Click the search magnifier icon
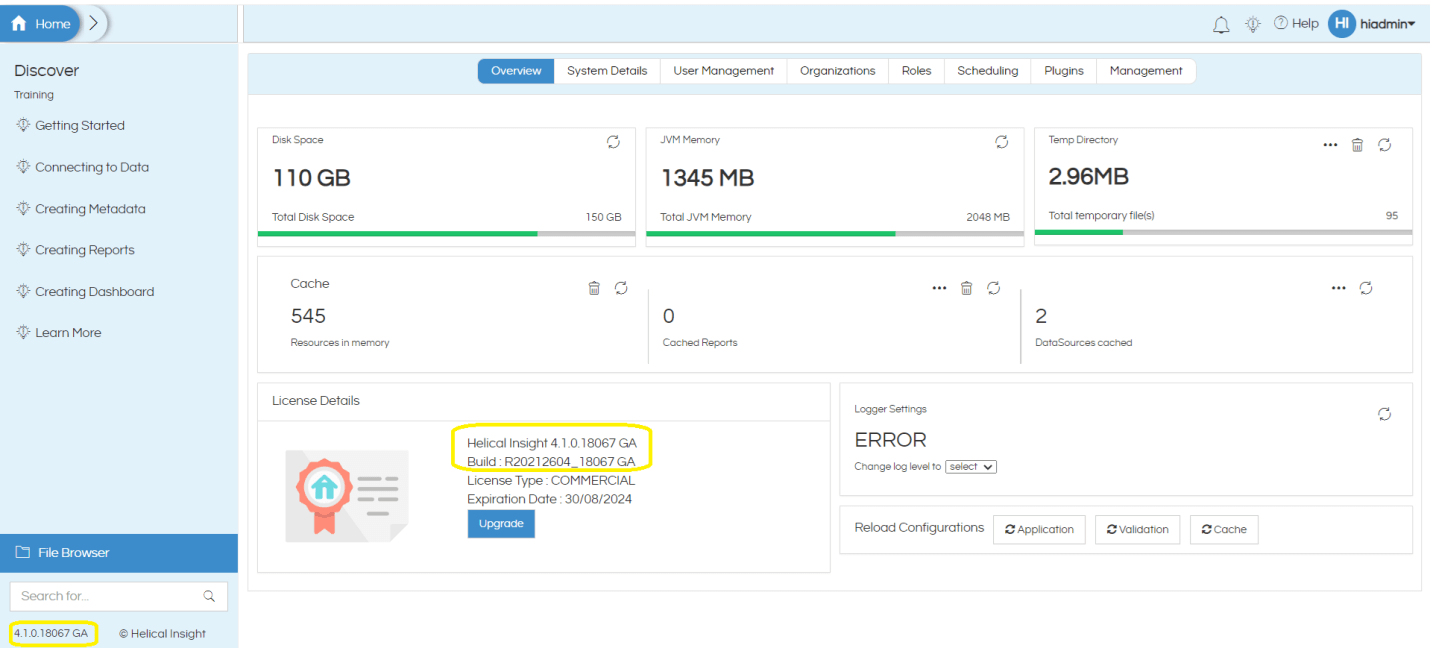This screenshot has width=1430, height=648. point(209,596)
